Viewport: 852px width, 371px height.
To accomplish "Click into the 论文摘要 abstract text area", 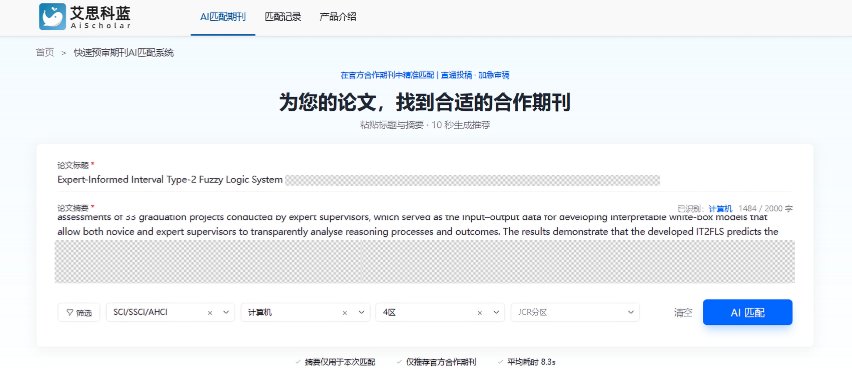I will 424,248.
